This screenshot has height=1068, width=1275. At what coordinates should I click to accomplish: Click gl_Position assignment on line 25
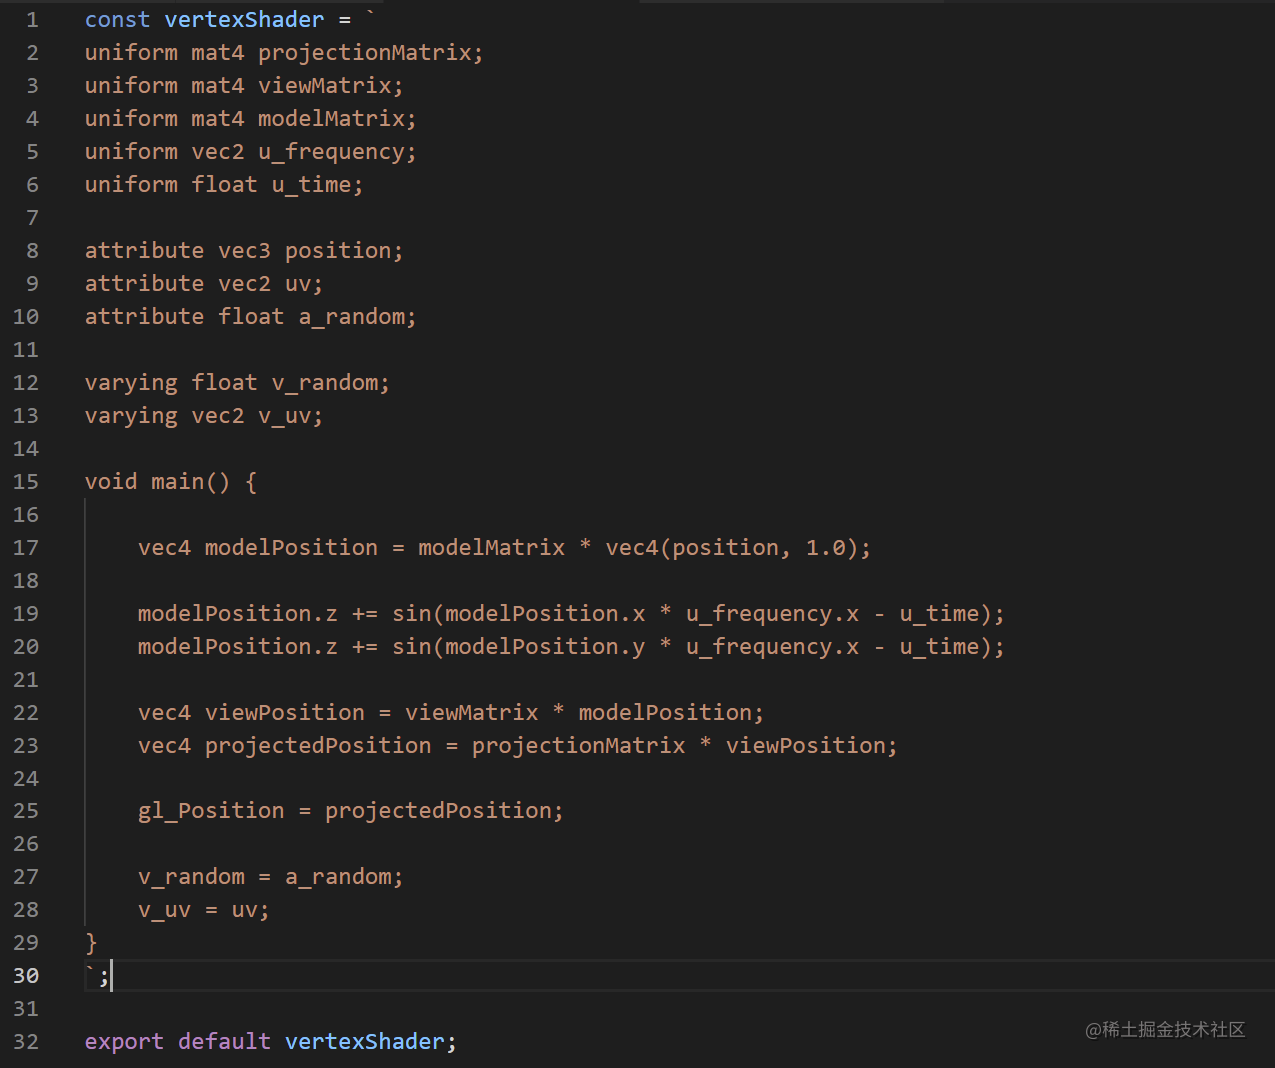tap(351, 811)
